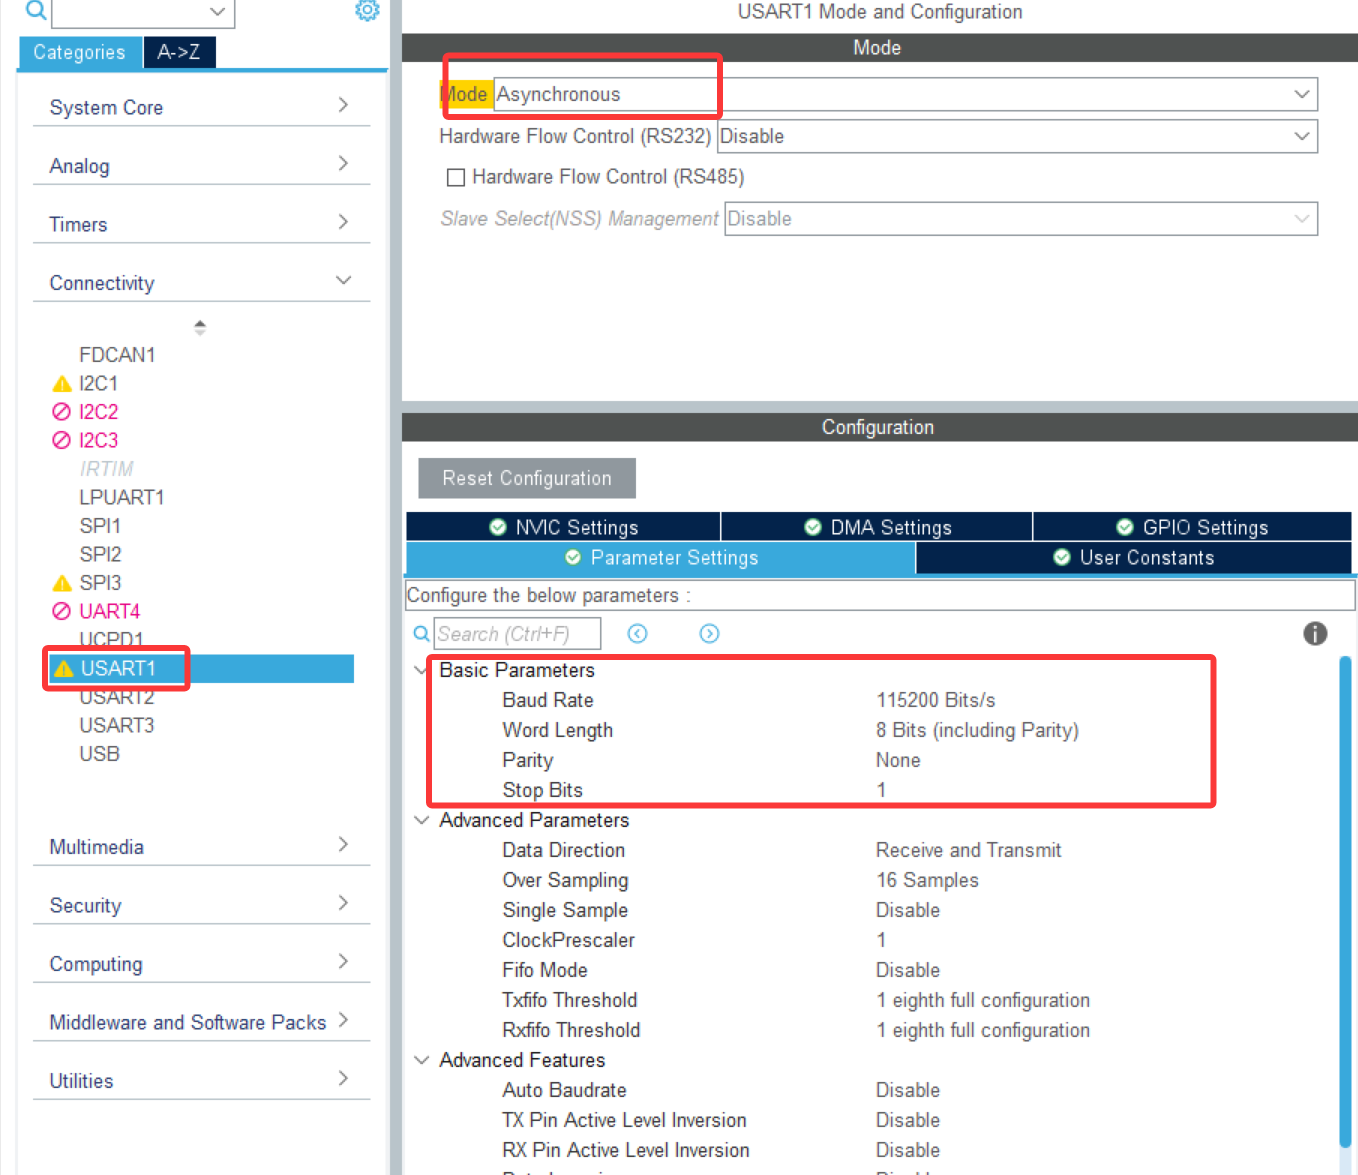
Task: Click the Reset Configuration button
Action: pos(527,478)
